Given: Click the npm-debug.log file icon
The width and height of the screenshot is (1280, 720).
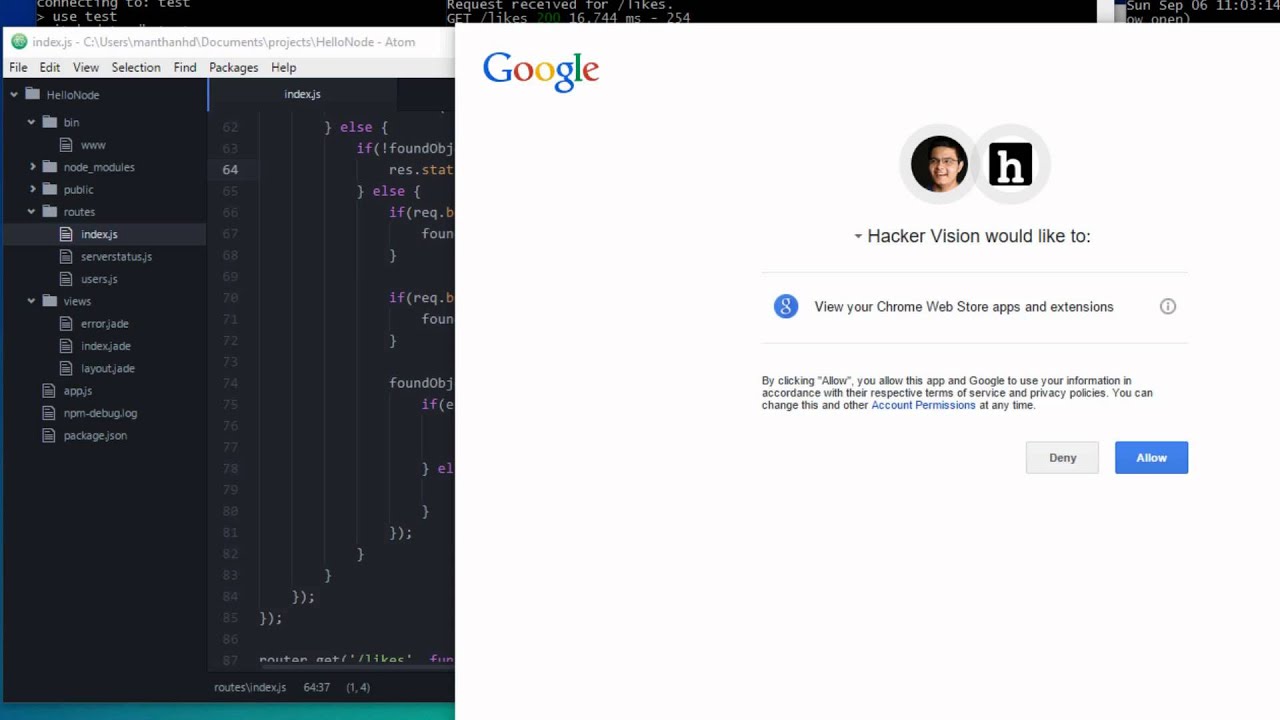Looking at the screenshot, I should click(x=49, y=413).
